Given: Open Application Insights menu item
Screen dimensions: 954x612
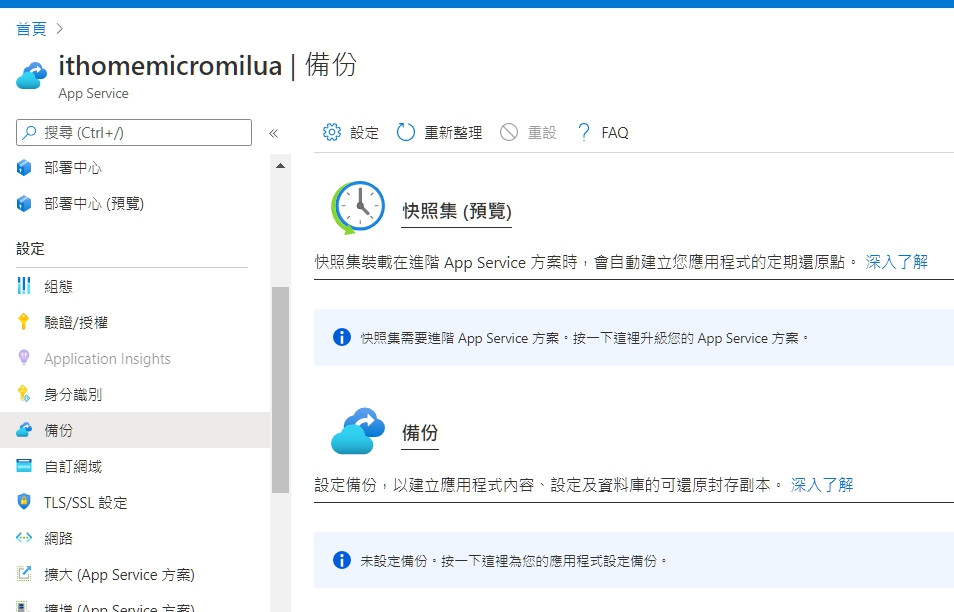Looking at the screenshot, I should pos(107,359).
